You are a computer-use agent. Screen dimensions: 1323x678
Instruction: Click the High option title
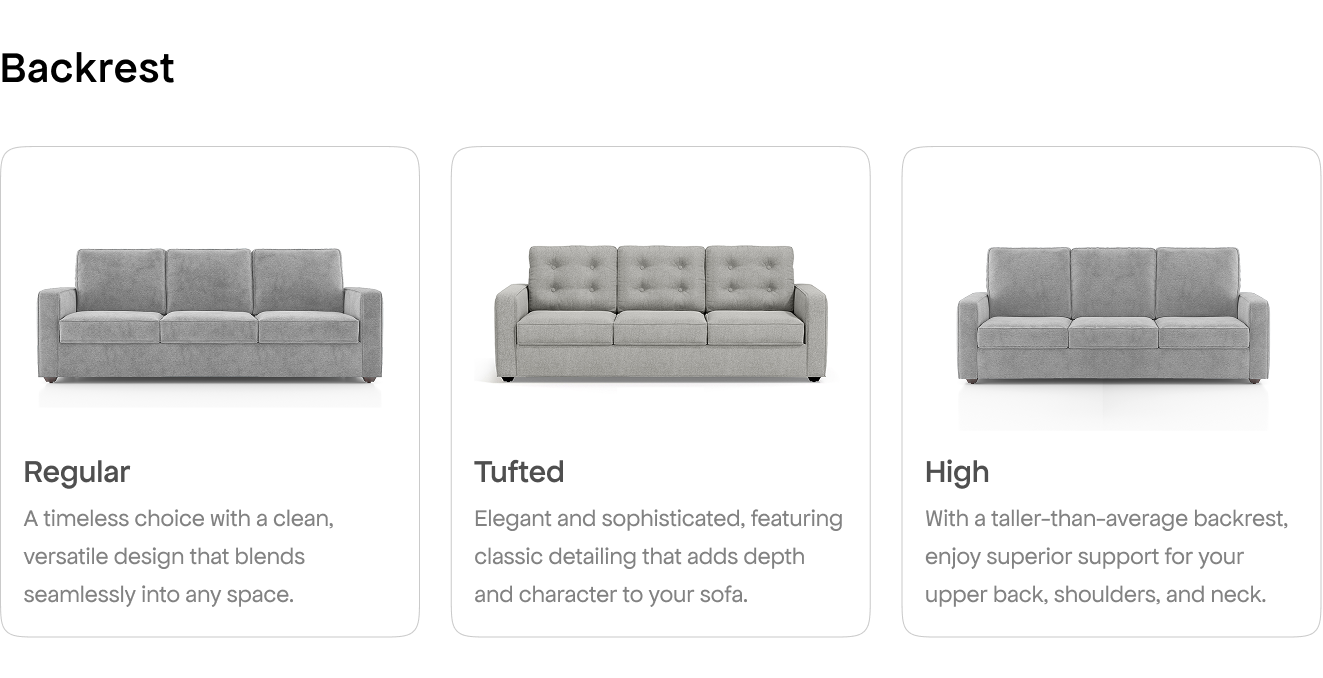click(x=957, y=473)
